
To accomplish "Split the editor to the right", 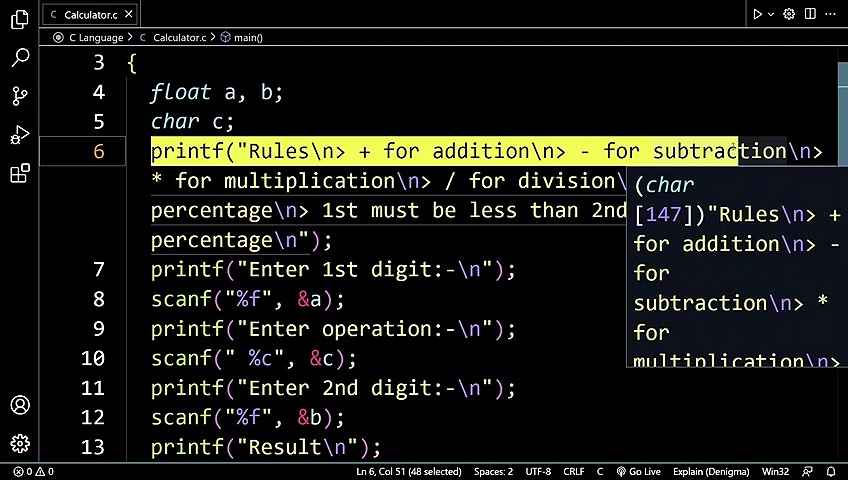I will [x=810, y=14].
